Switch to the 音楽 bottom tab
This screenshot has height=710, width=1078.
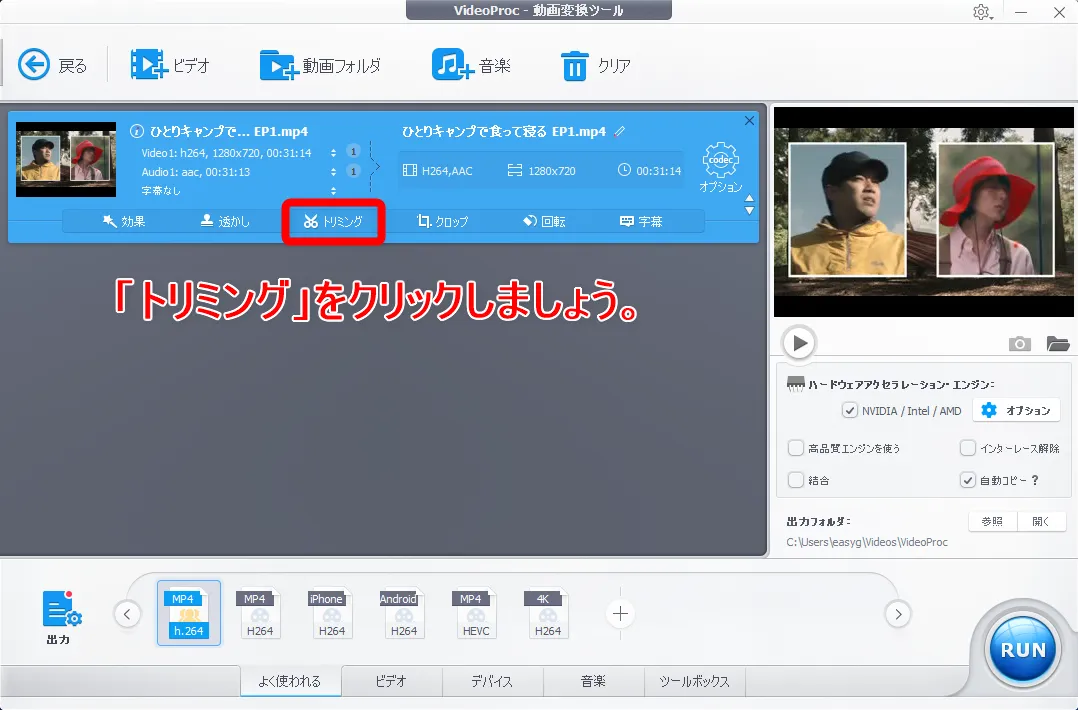tap(593, 681)
